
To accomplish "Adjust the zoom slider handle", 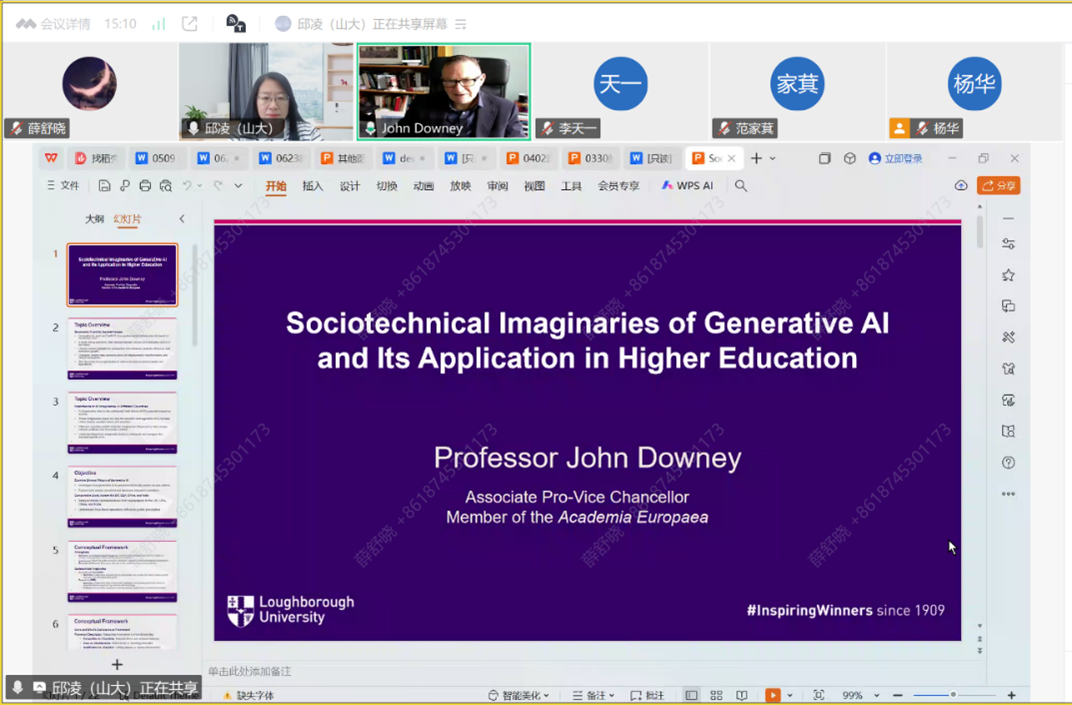I will [953, 695].
